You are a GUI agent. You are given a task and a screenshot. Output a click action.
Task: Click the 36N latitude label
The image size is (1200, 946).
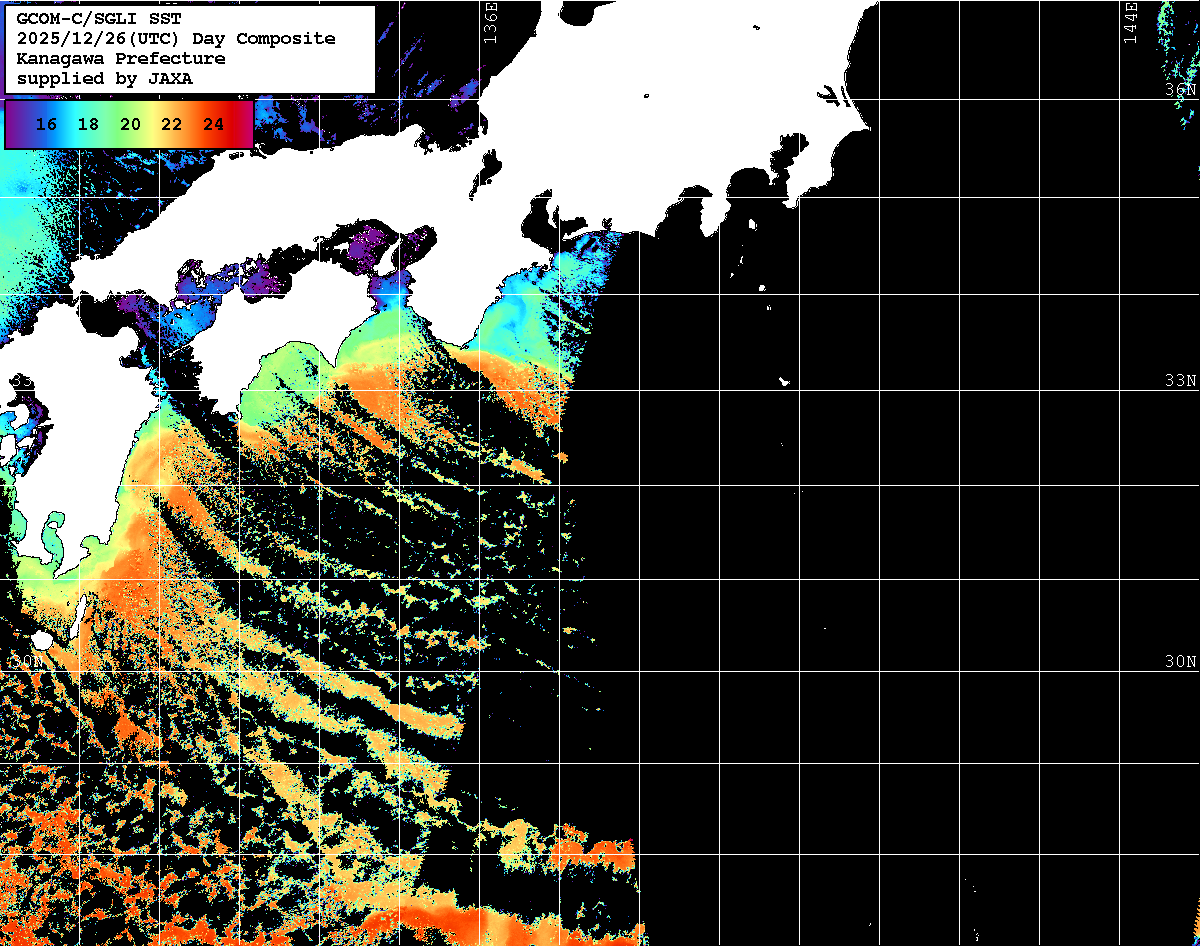click(1180, 90)
